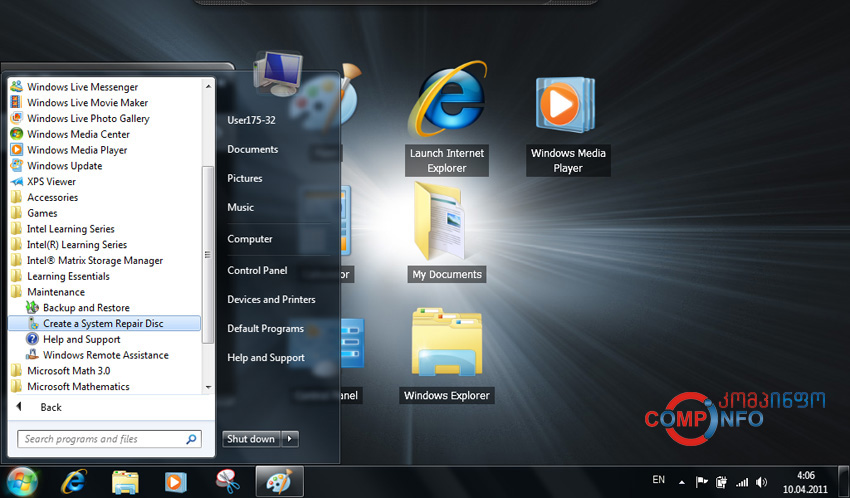Image resolution: width=850 pixels, height=498 pixels.
Task: Select Windows Media Player desktop icon
Action: (x=568, y=125)
